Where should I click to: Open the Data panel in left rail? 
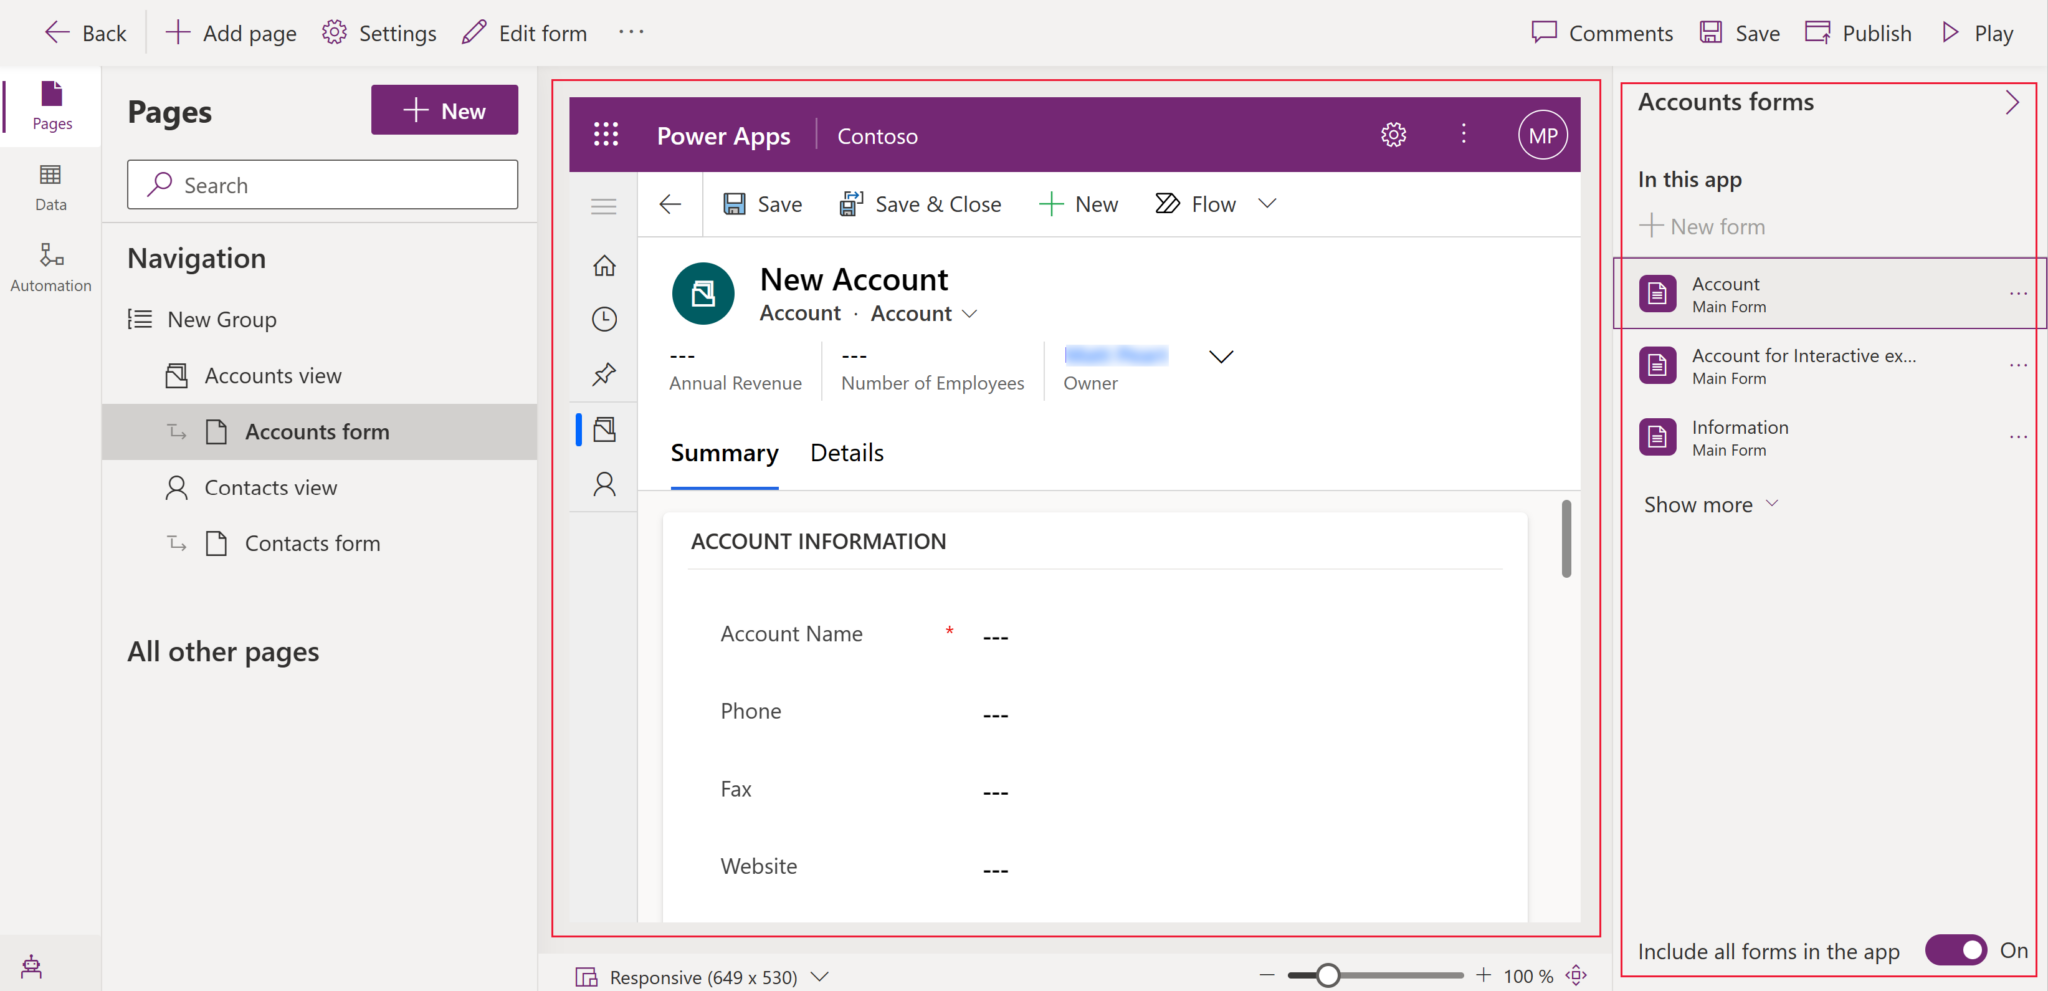[x=50, y=187]
